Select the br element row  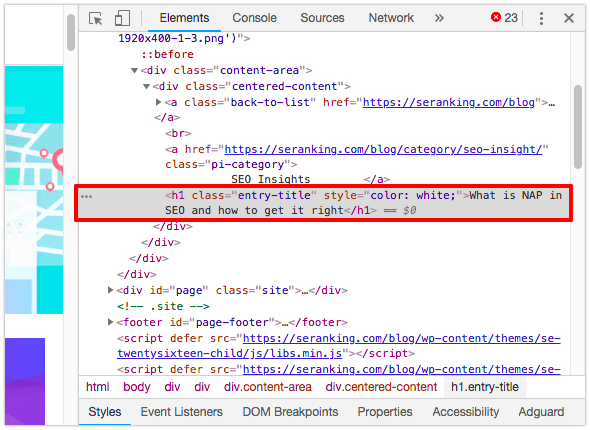tap(178, 134)
